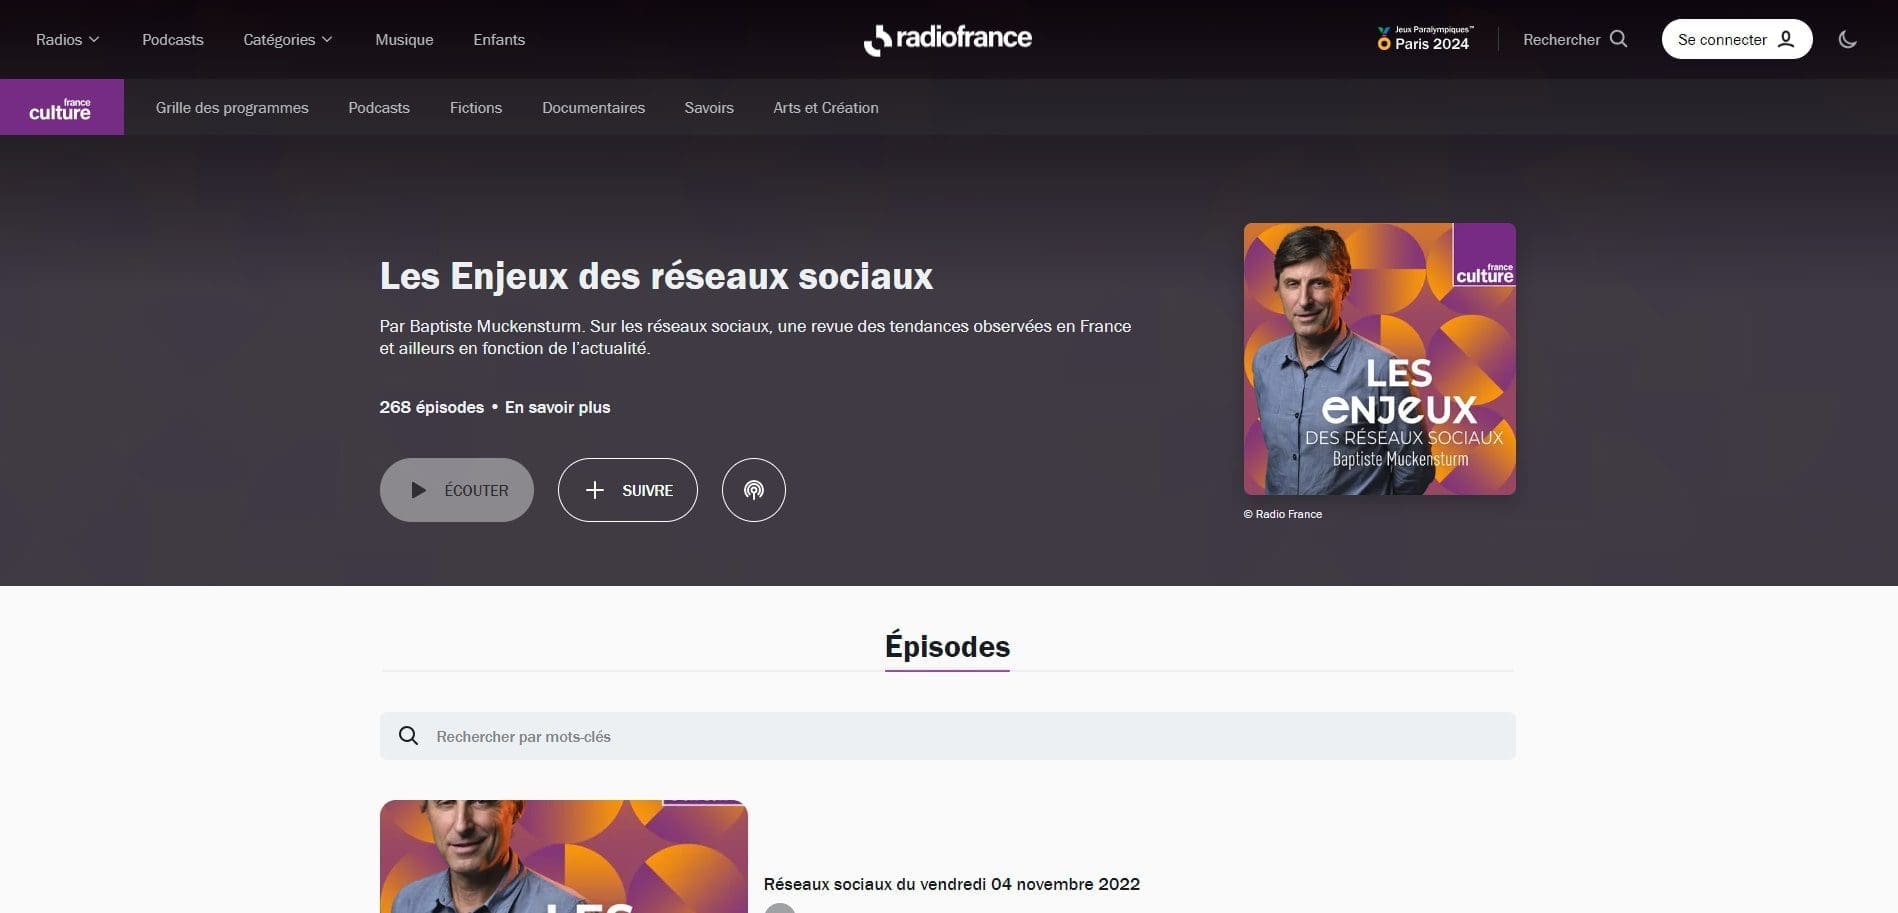The width and height of the screenshot is (1898, 913).
Task: Click the Rechercher search button
Action: click(x=1575, y=40)
